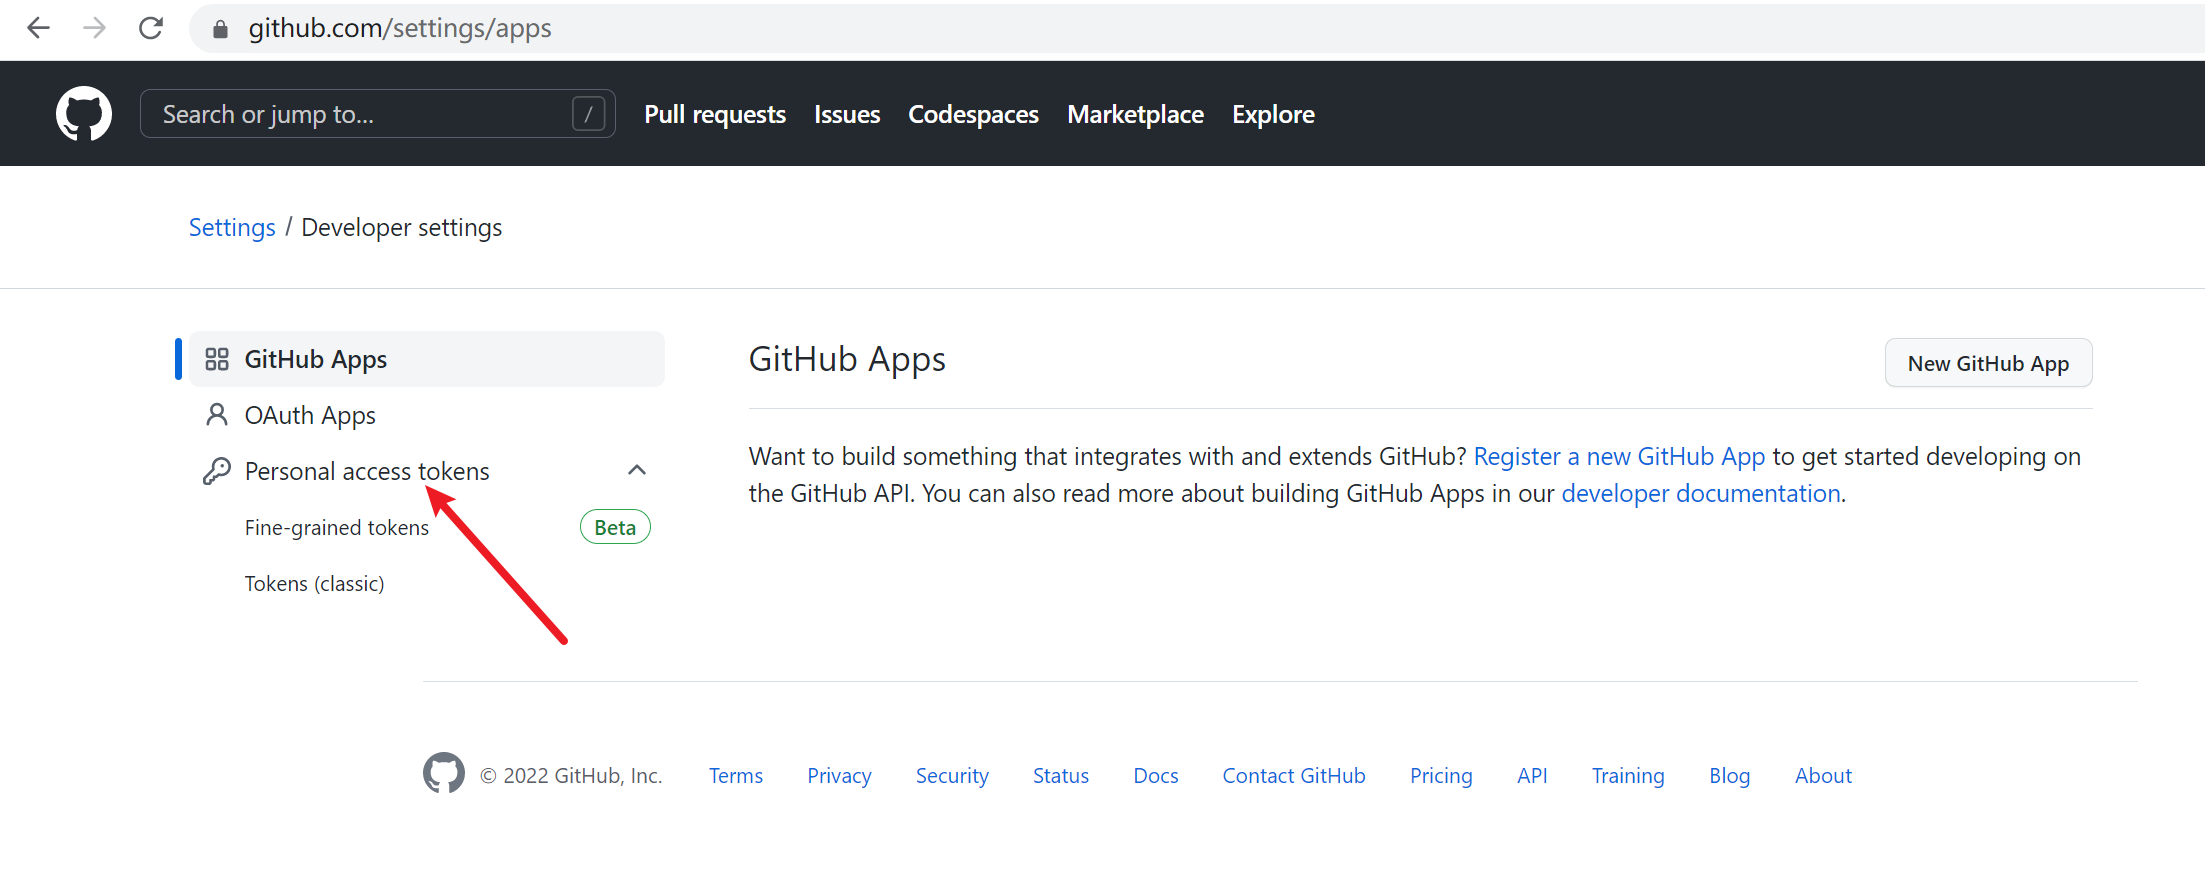Click the GitHub Apps grid icon

(217, 359)
